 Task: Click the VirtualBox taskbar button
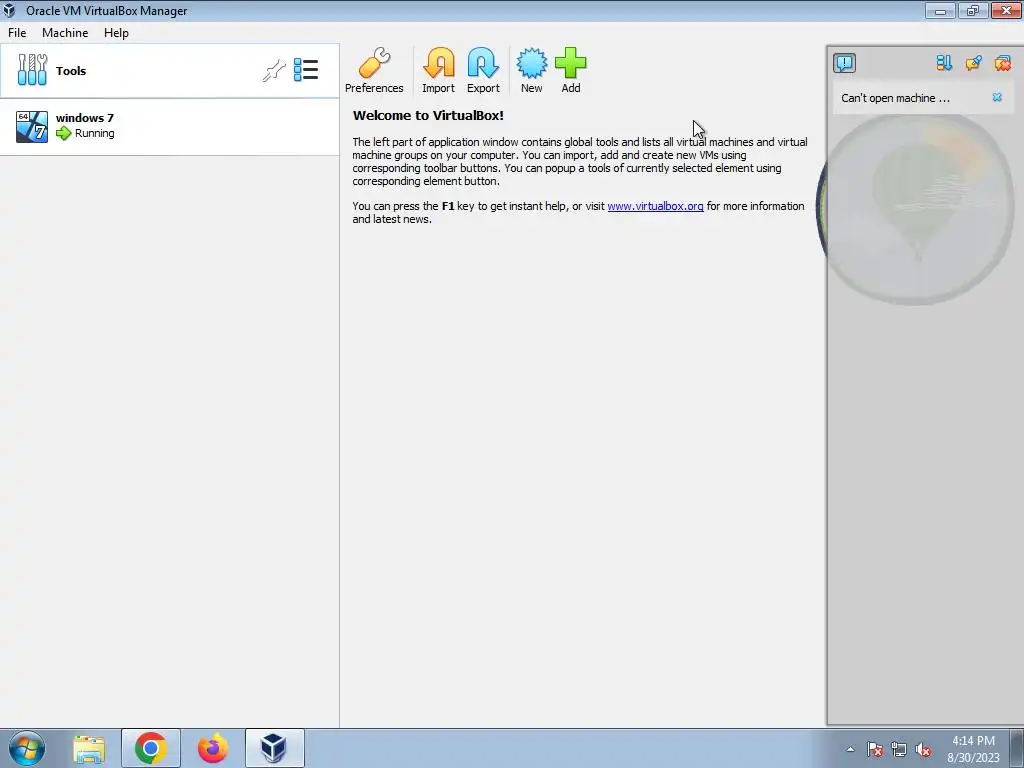click(274, 748)
